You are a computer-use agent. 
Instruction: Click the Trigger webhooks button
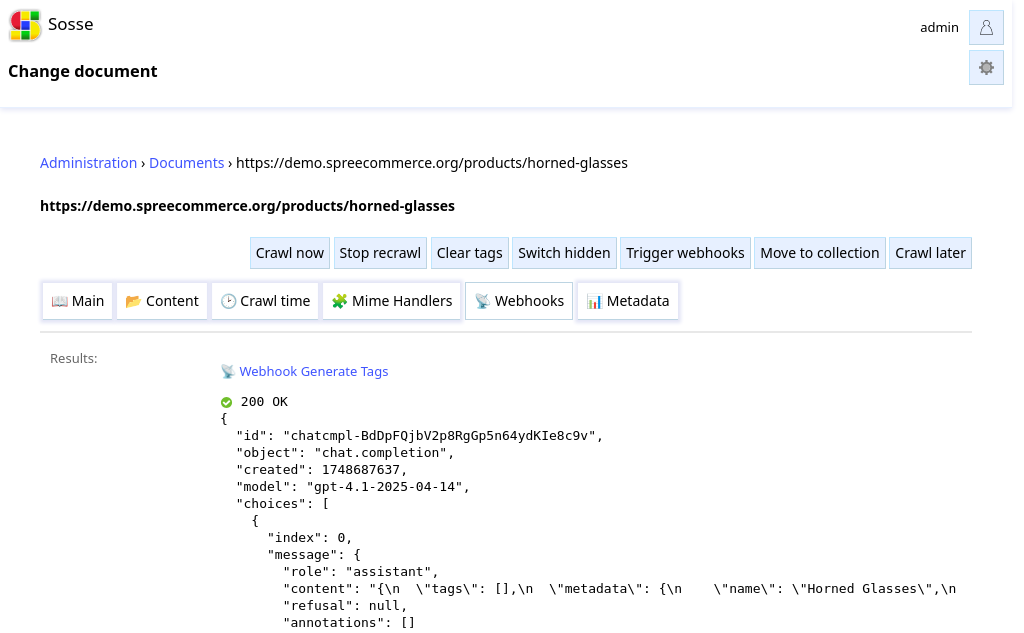click(x=685, y=253)
